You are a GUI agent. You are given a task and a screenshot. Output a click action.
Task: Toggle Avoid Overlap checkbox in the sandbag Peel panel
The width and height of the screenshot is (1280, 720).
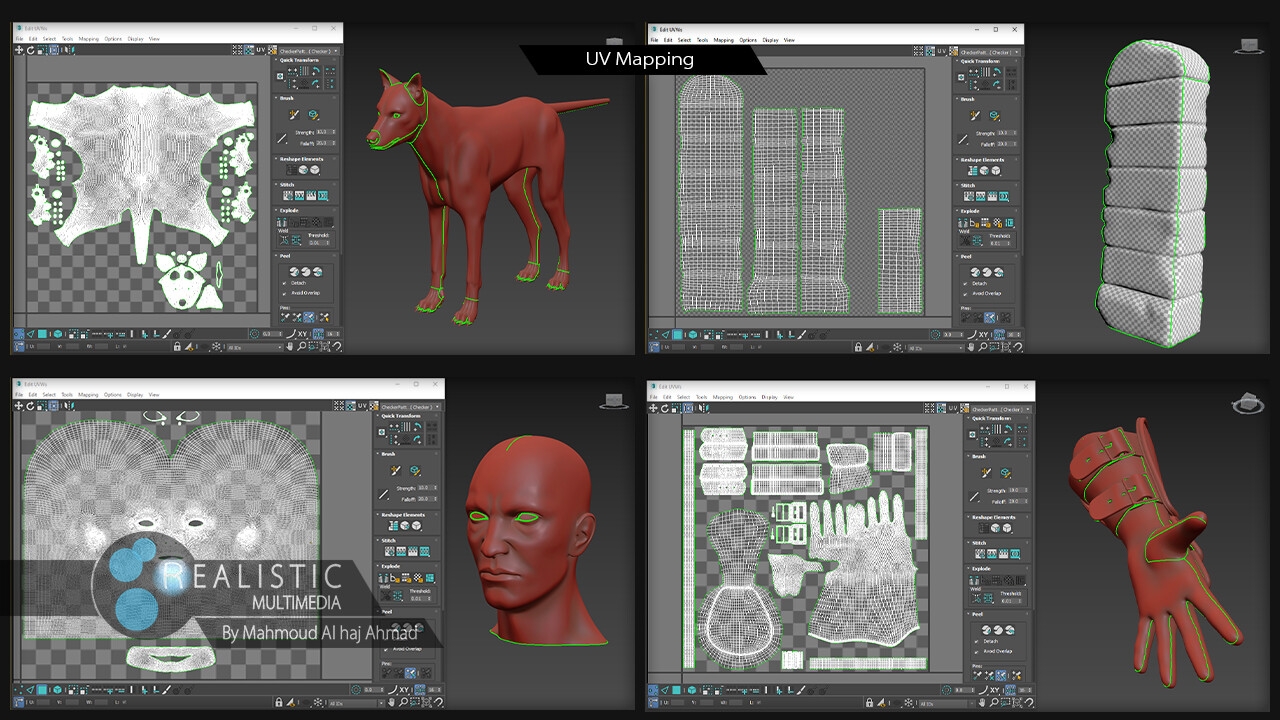pos(966,293)
